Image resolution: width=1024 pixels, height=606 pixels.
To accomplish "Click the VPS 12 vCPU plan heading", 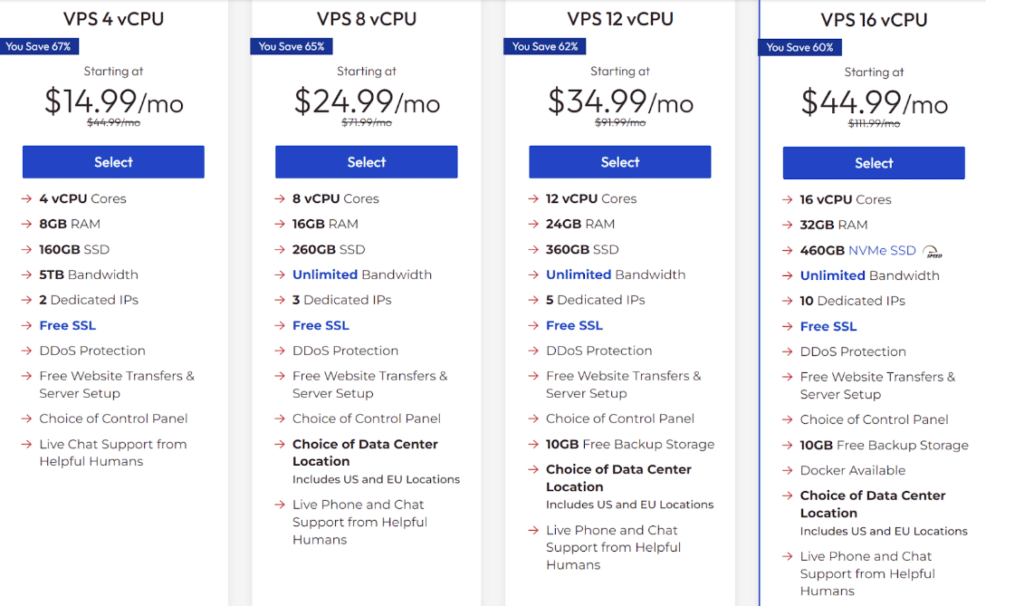I will pyautogui.click(x=620, y=19).
